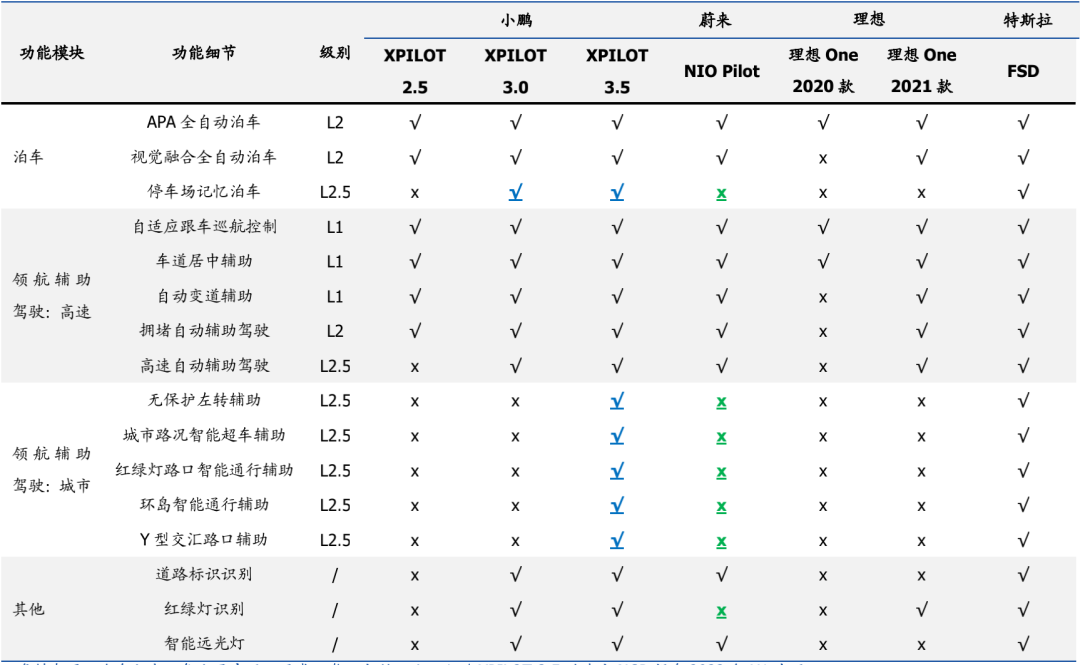Screen dimensions: 1080x665
Task: Select the 红绿灯路口智能通行辅助 feature cell
Action: [204, 470]
